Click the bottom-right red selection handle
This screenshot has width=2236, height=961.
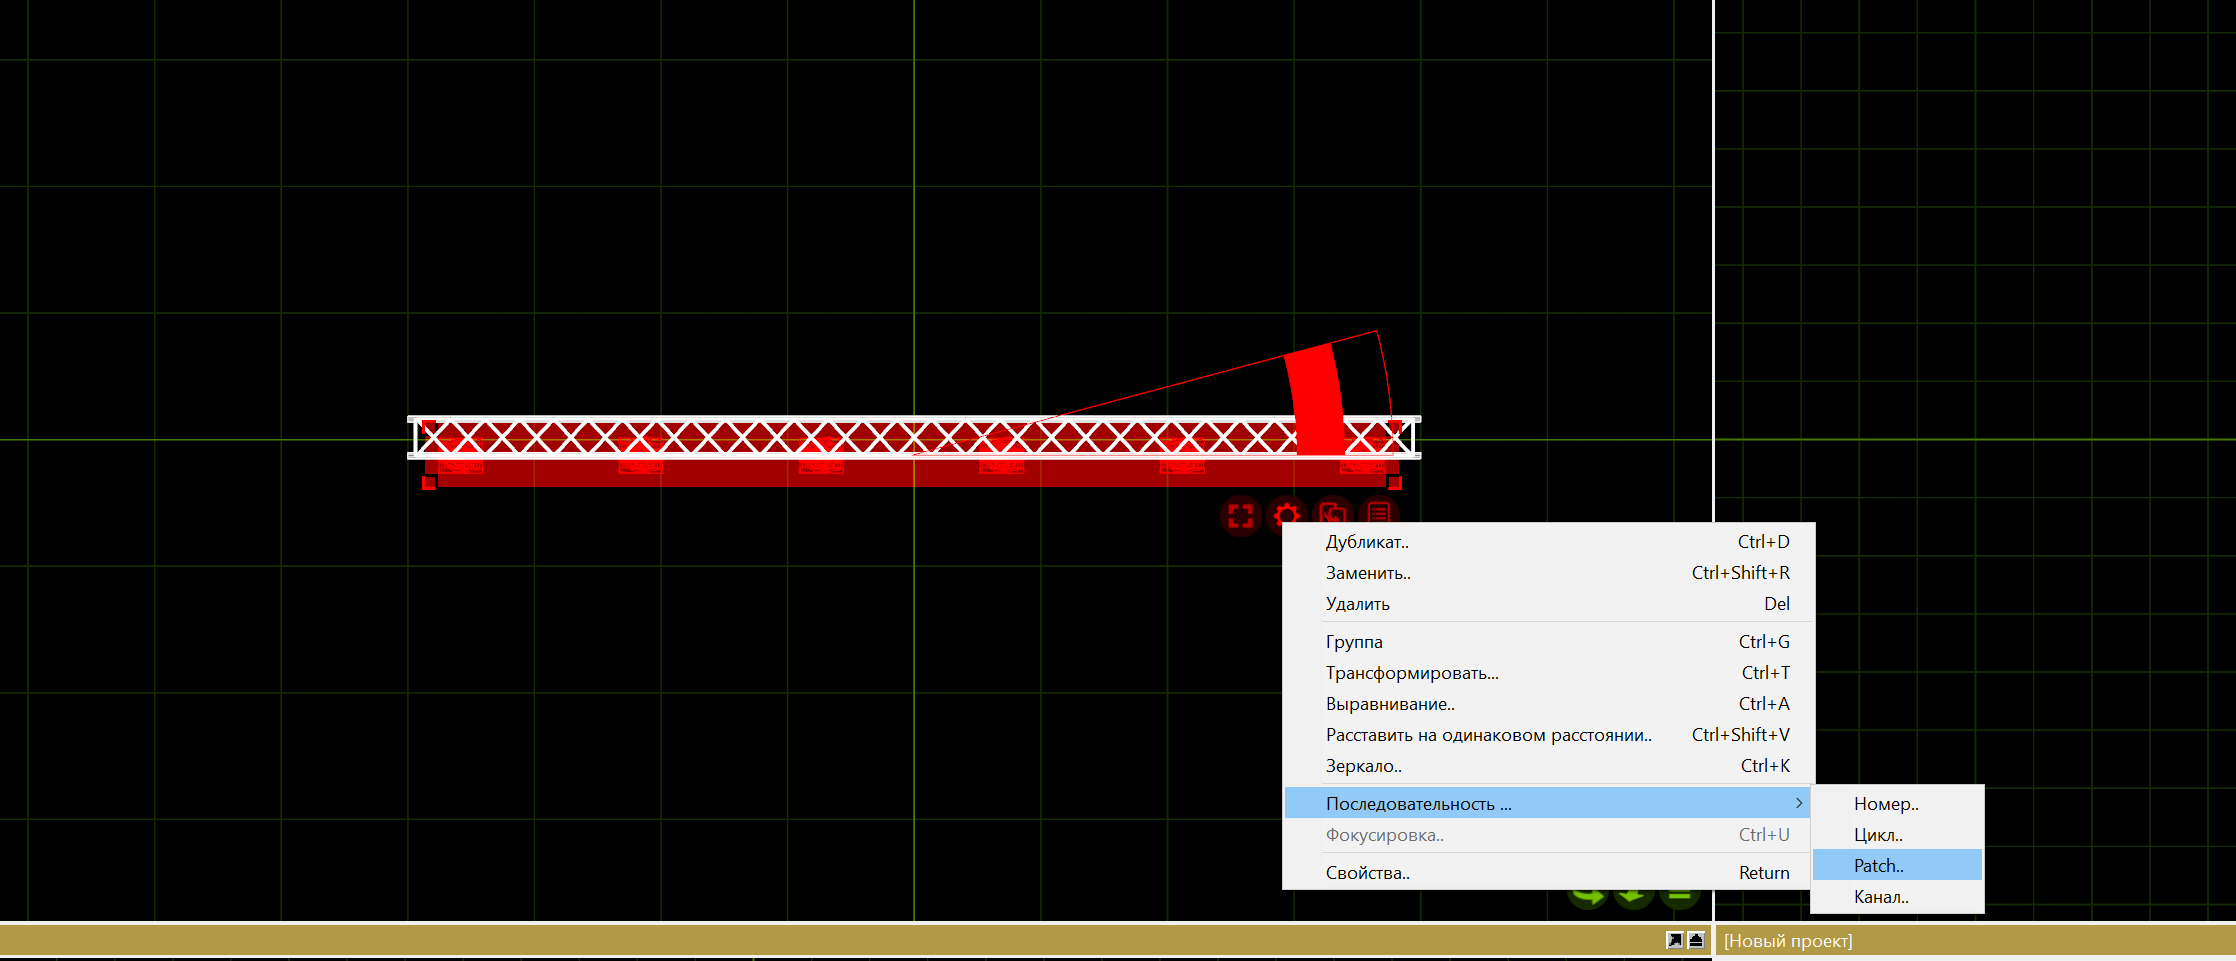click(1395, 483)
